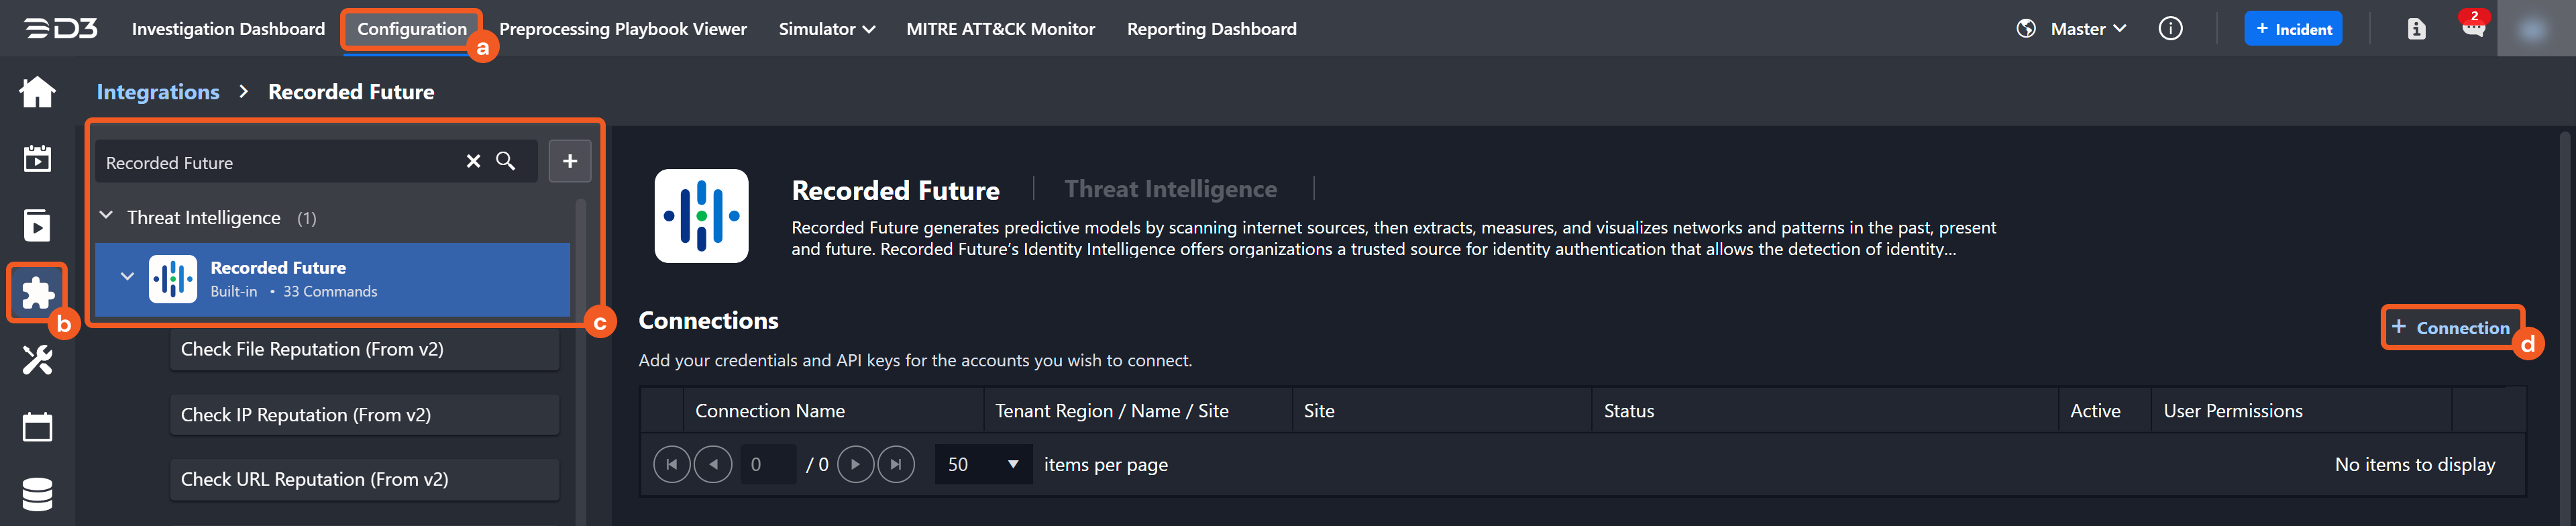
Task: Click the plus button beside the search box
Action: point(569,162)
